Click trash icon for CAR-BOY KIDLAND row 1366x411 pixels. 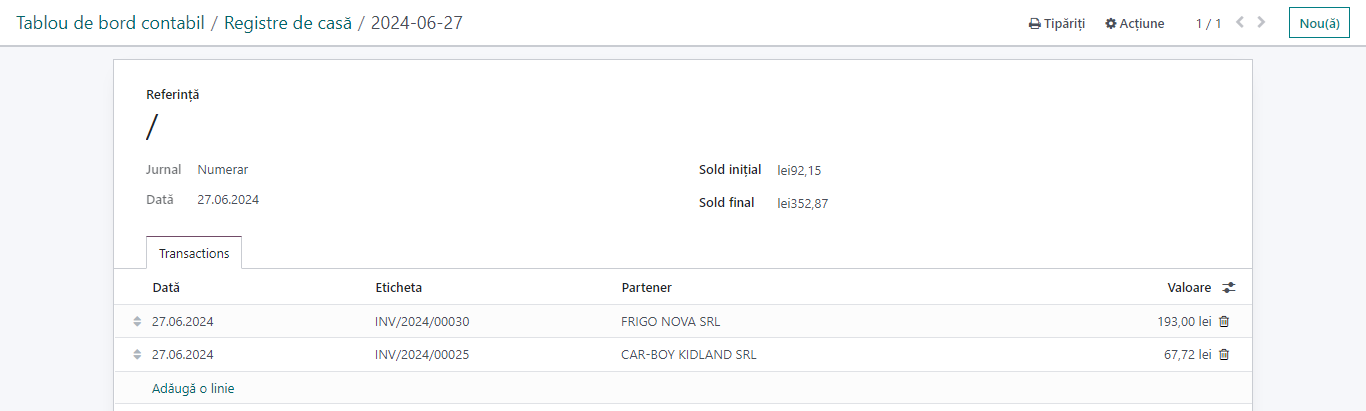pyautogui.click(x=1224, y=354)
